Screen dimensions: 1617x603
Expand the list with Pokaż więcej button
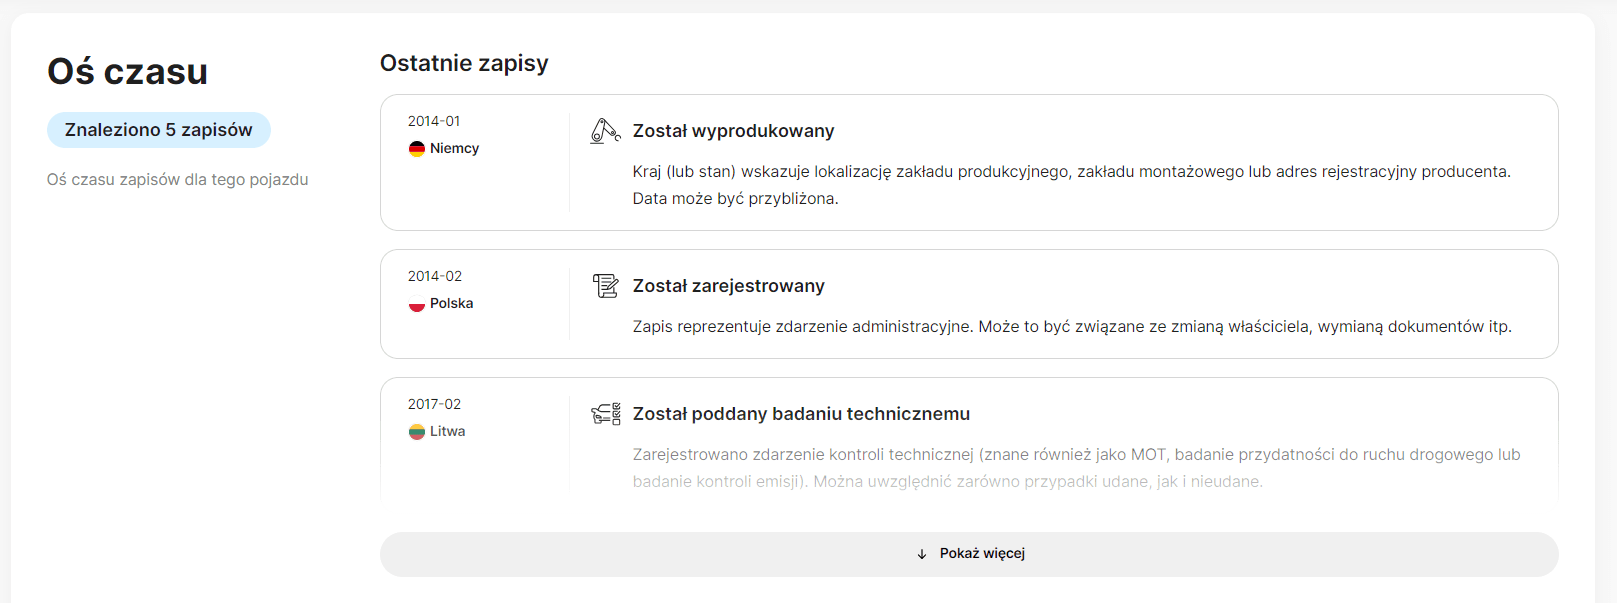969,554
